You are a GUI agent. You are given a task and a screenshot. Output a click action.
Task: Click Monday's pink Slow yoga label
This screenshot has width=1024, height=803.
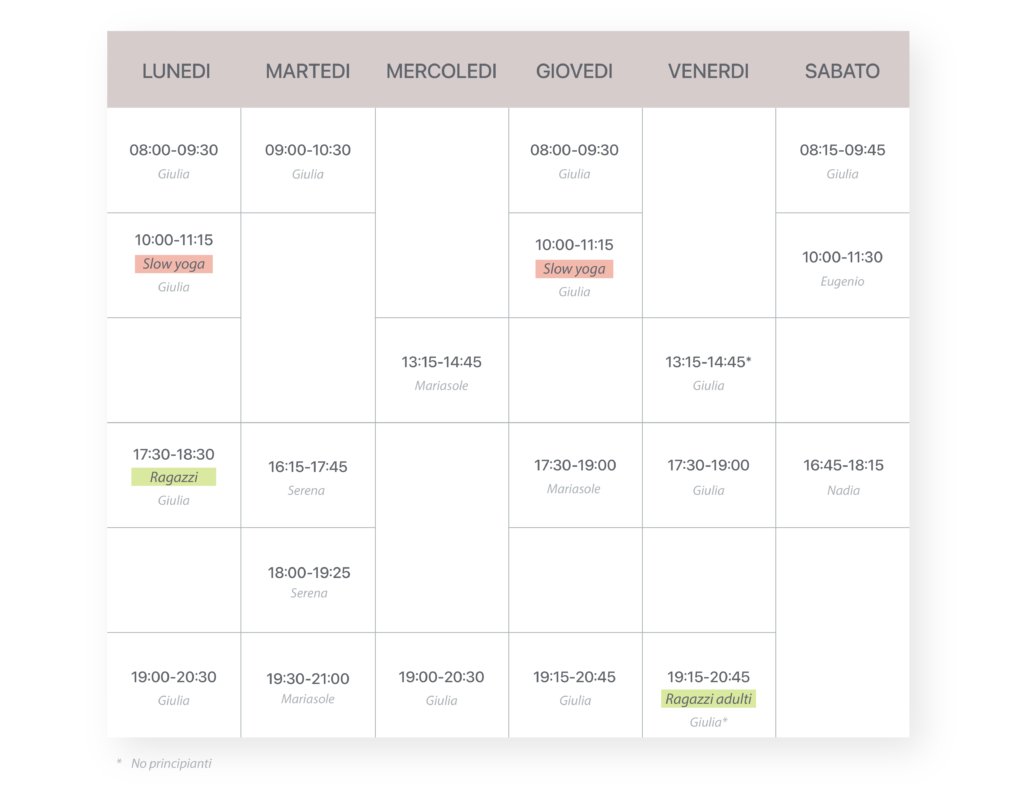pyautogui.click(x=174, y=264)
